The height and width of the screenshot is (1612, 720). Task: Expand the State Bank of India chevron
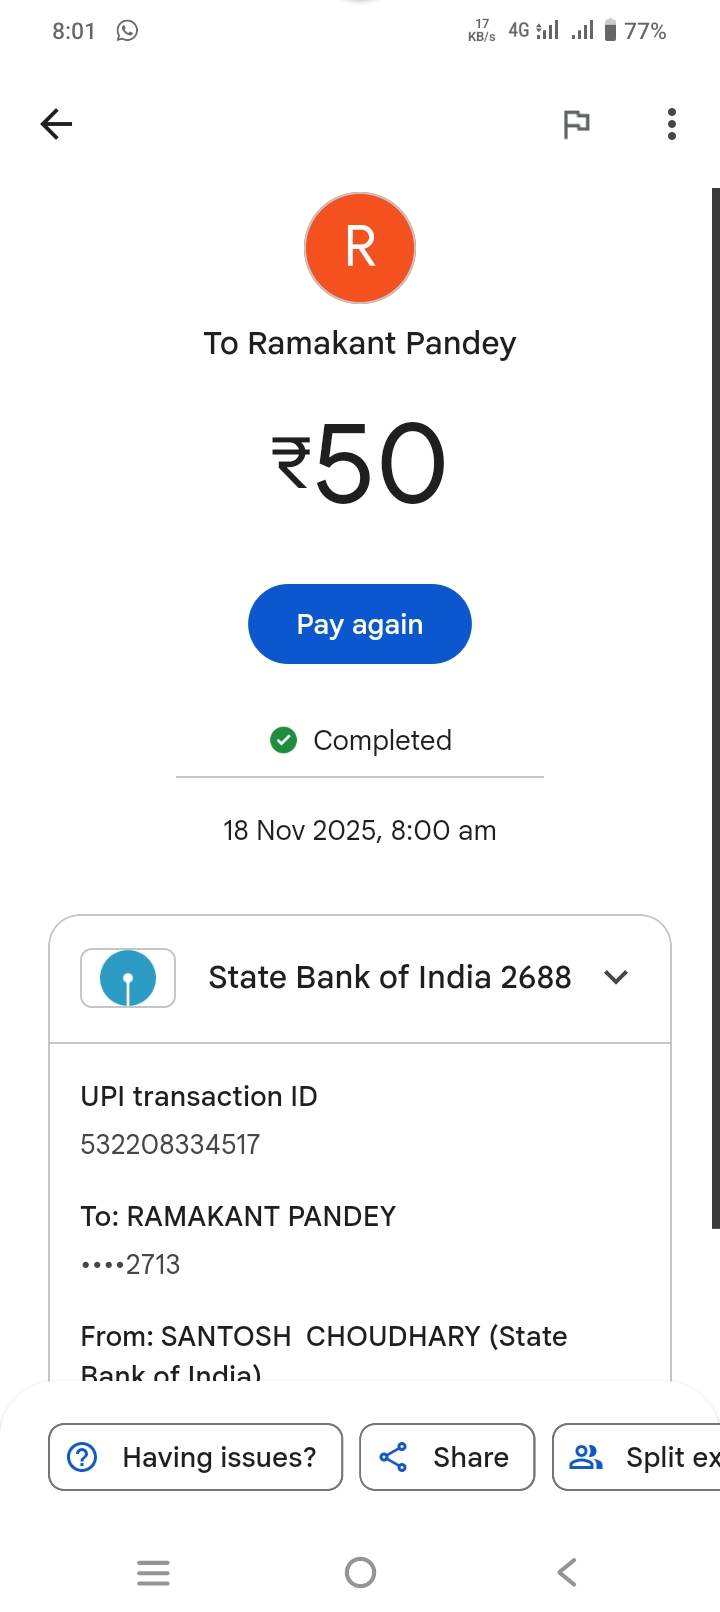click(x=616, y=977)
